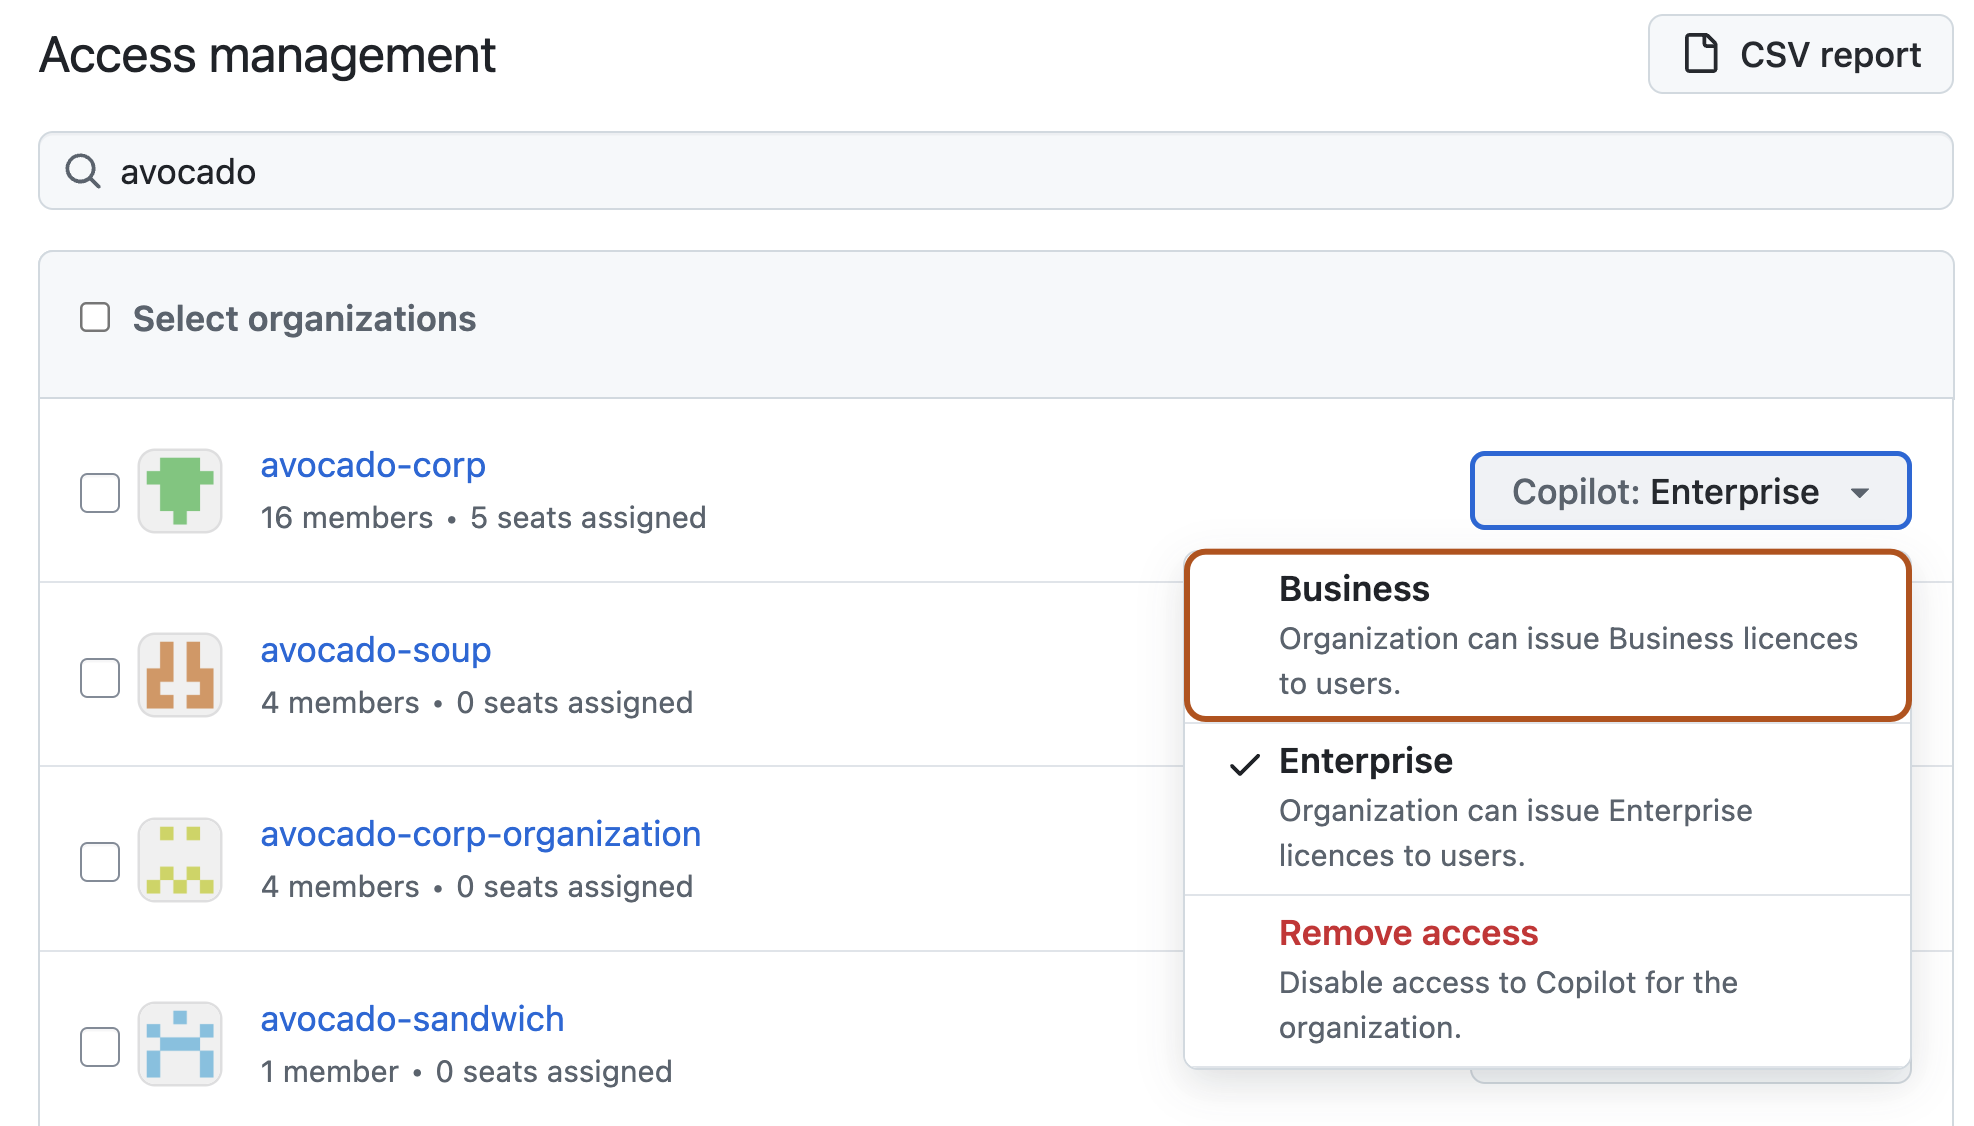Image resolution: width=1974 pixels, height=1126 pixels.
Task: Check the checkbox next to avocado-corp
Action: coord(100,490)
